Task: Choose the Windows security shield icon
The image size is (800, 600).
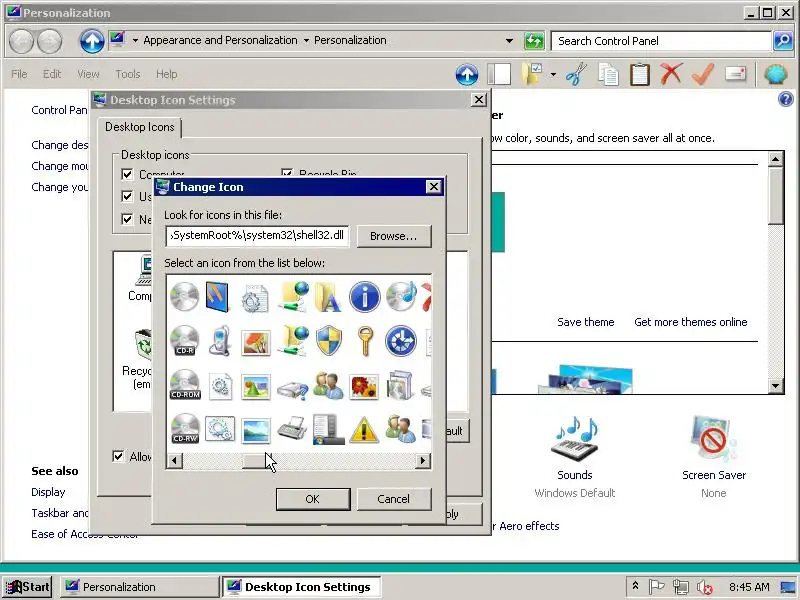Action: (x=329, y=340)
